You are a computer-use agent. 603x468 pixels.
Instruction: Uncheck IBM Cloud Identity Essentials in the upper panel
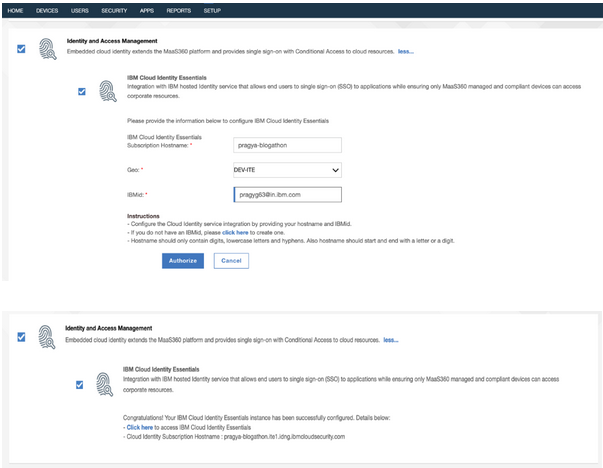point(82,92)
